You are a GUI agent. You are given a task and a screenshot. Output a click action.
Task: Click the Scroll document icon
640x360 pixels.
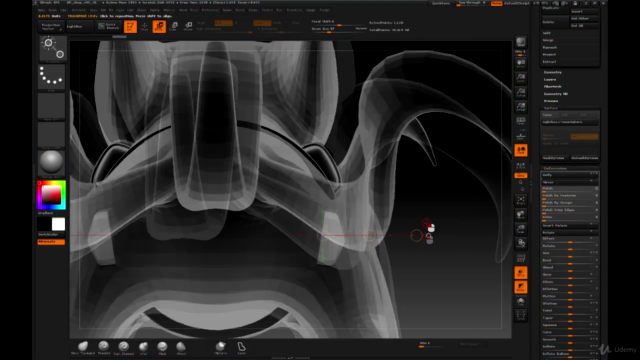tap(521, 64)
